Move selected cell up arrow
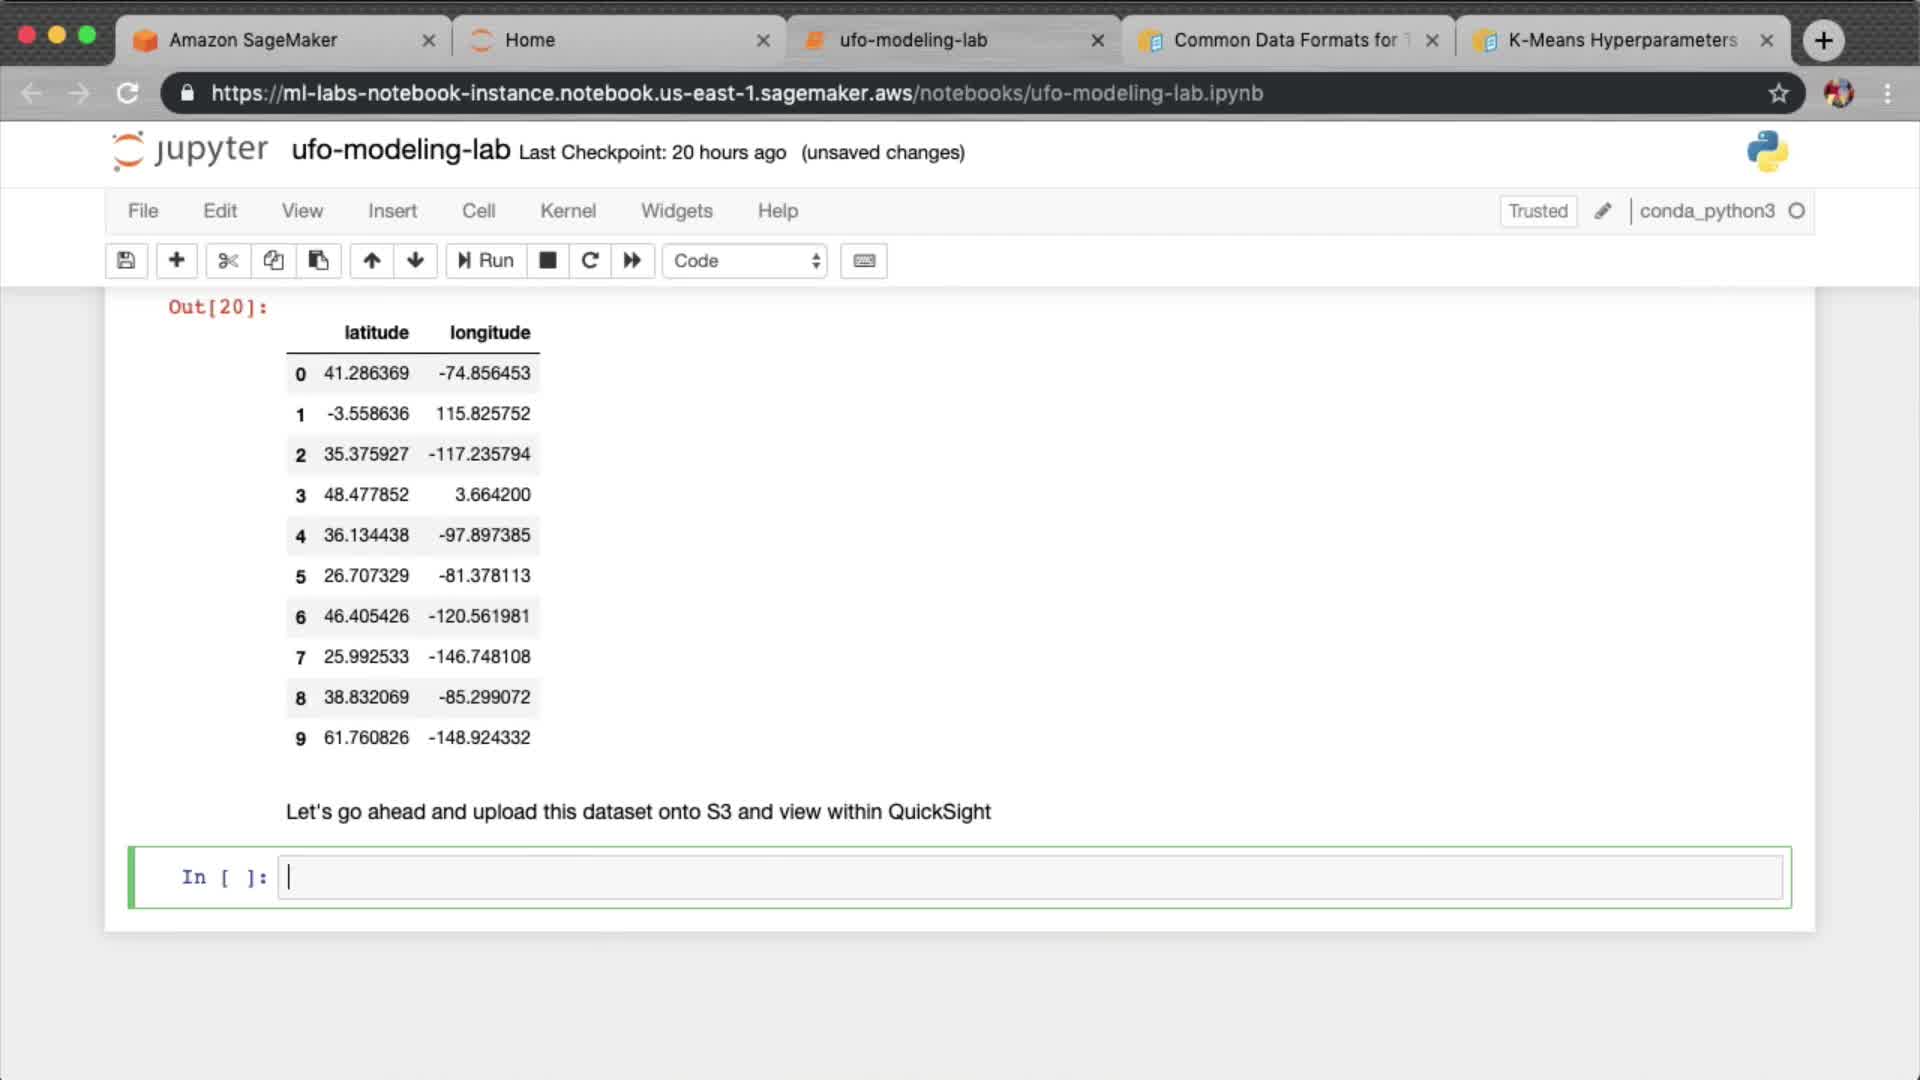 372,261
